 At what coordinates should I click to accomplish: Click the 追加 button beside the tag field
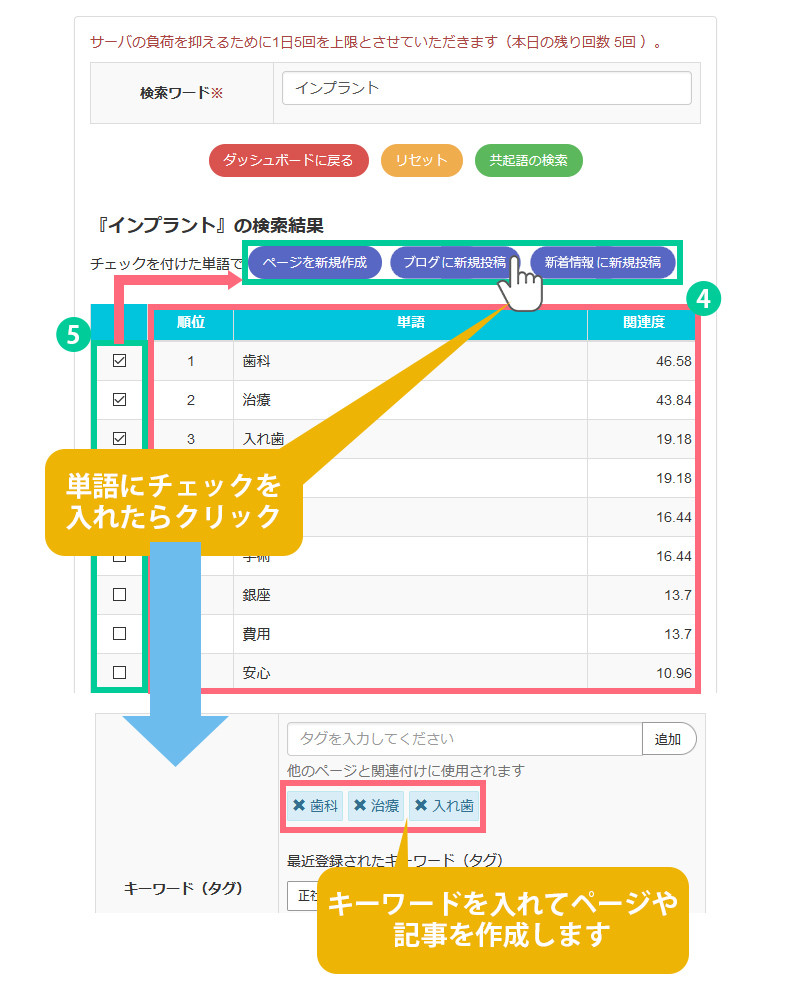(668, 739)
